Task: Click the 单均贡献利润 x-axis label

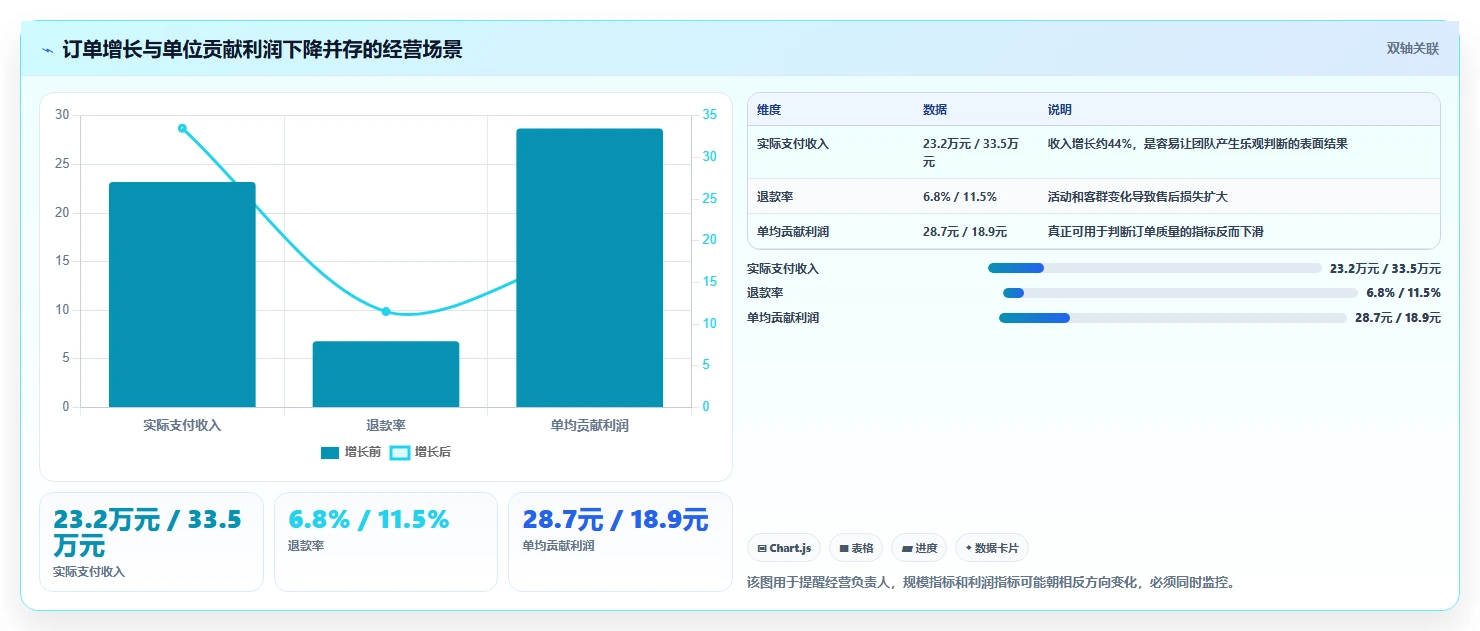Action: [x=589, y=425]
